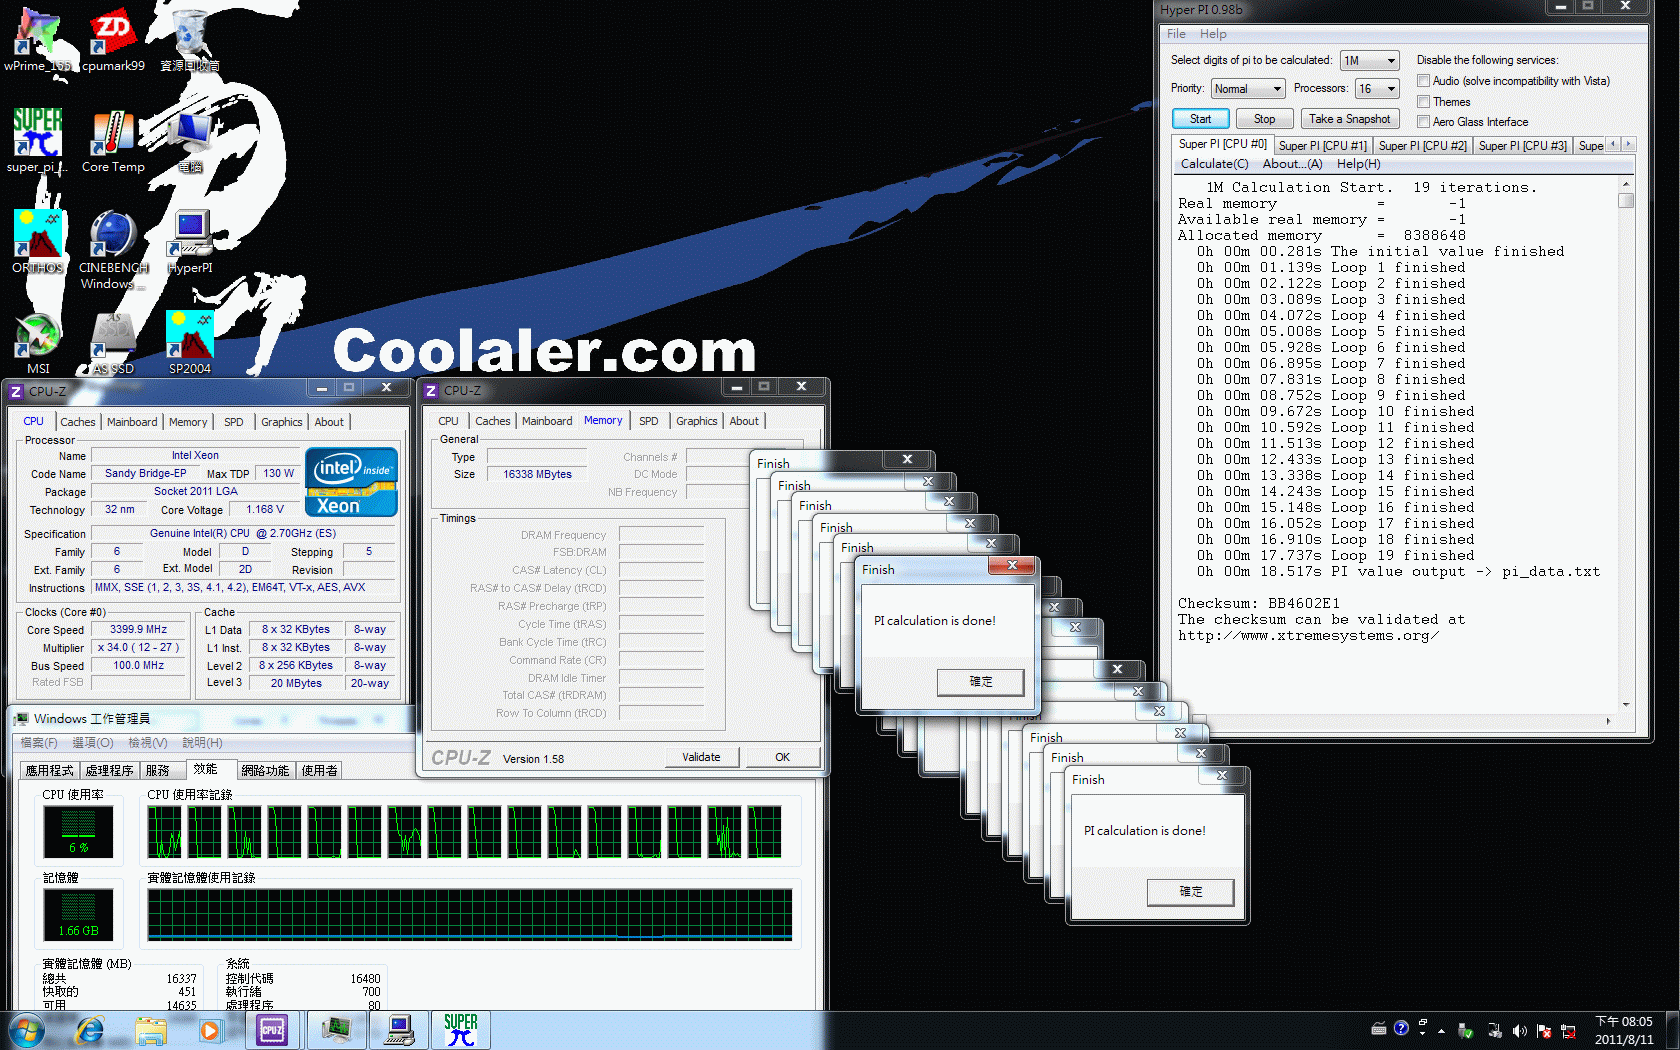This screenshot has width=1680, height=1050.
Task: Launch the AS SSD desktop shortcut
Action: coord(113,343)
